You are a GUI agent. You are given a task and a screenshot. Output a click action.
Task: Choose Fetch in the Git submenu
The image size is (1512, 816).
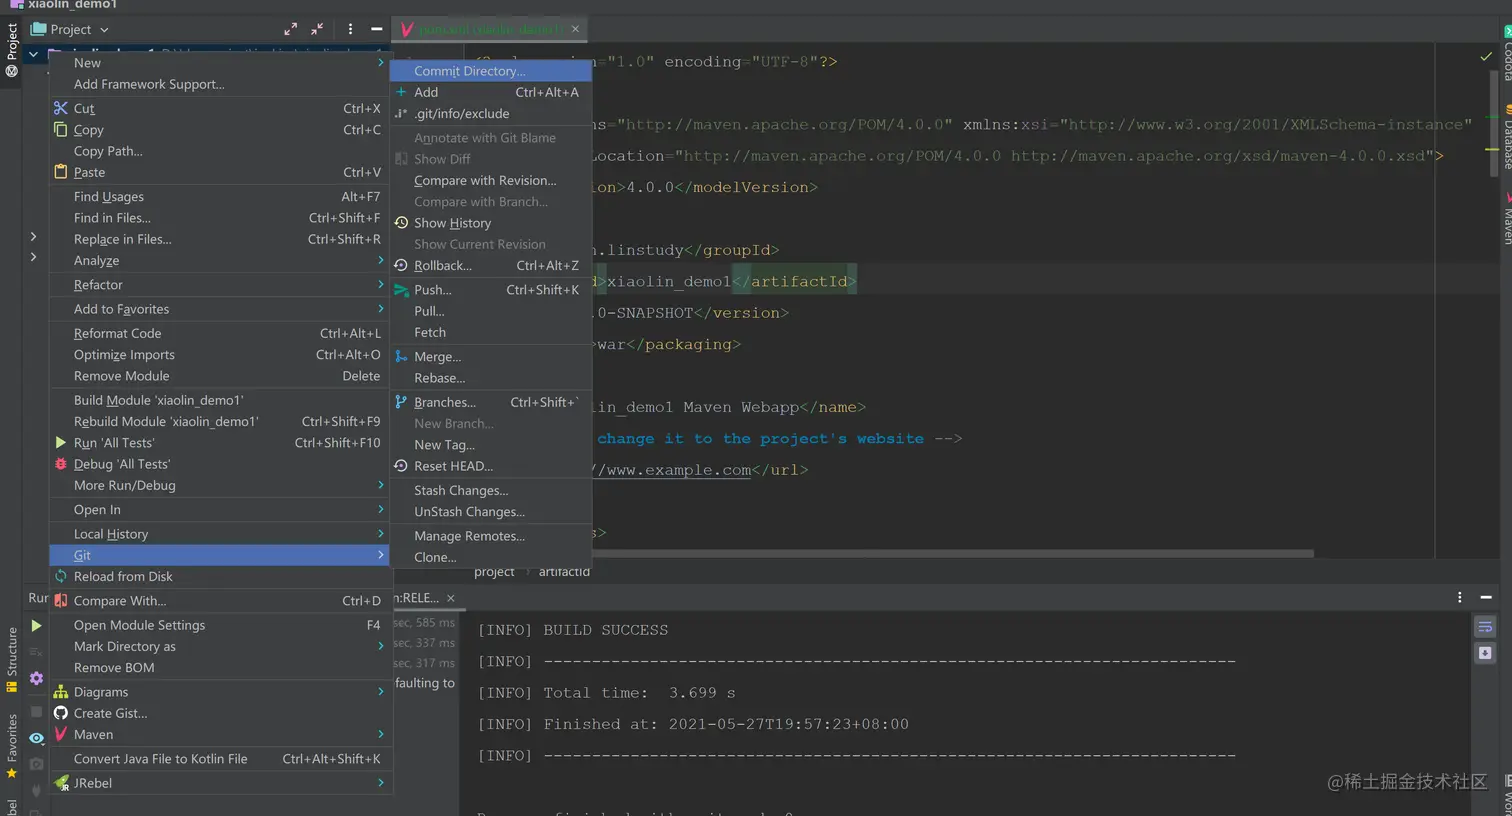tap(491, 332)
